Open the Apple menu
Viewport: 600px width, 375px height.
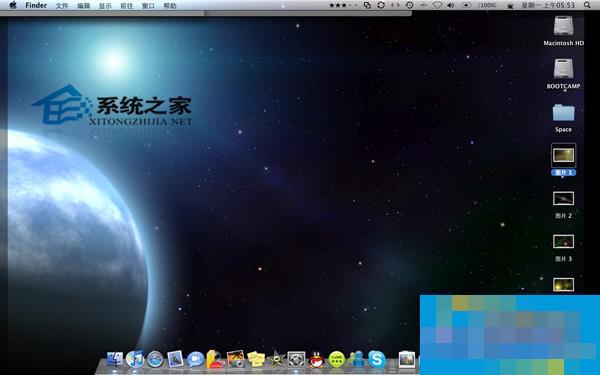coord(13,5)
